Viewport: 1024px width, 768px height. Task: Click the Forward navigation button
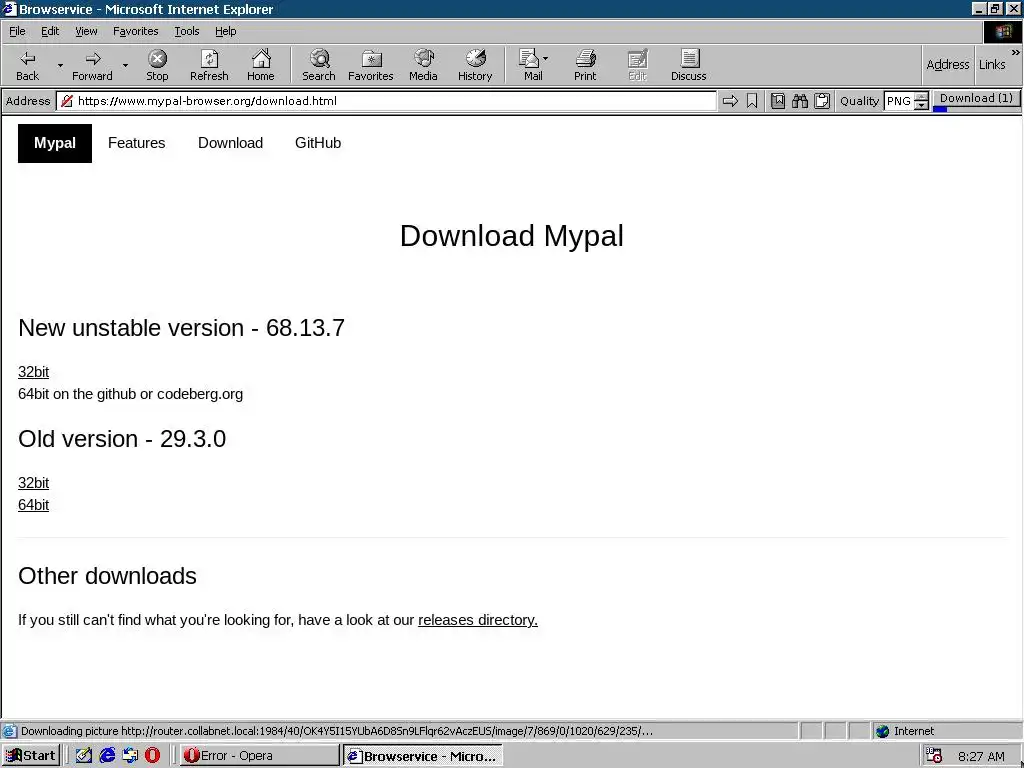[x=92, y=65]
